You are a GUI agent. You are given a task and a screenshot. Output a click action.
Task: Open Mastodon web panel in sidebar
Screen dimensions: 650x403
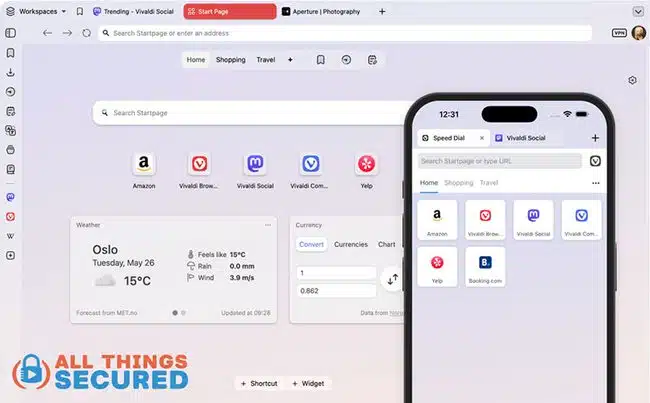tap(10, 197)
